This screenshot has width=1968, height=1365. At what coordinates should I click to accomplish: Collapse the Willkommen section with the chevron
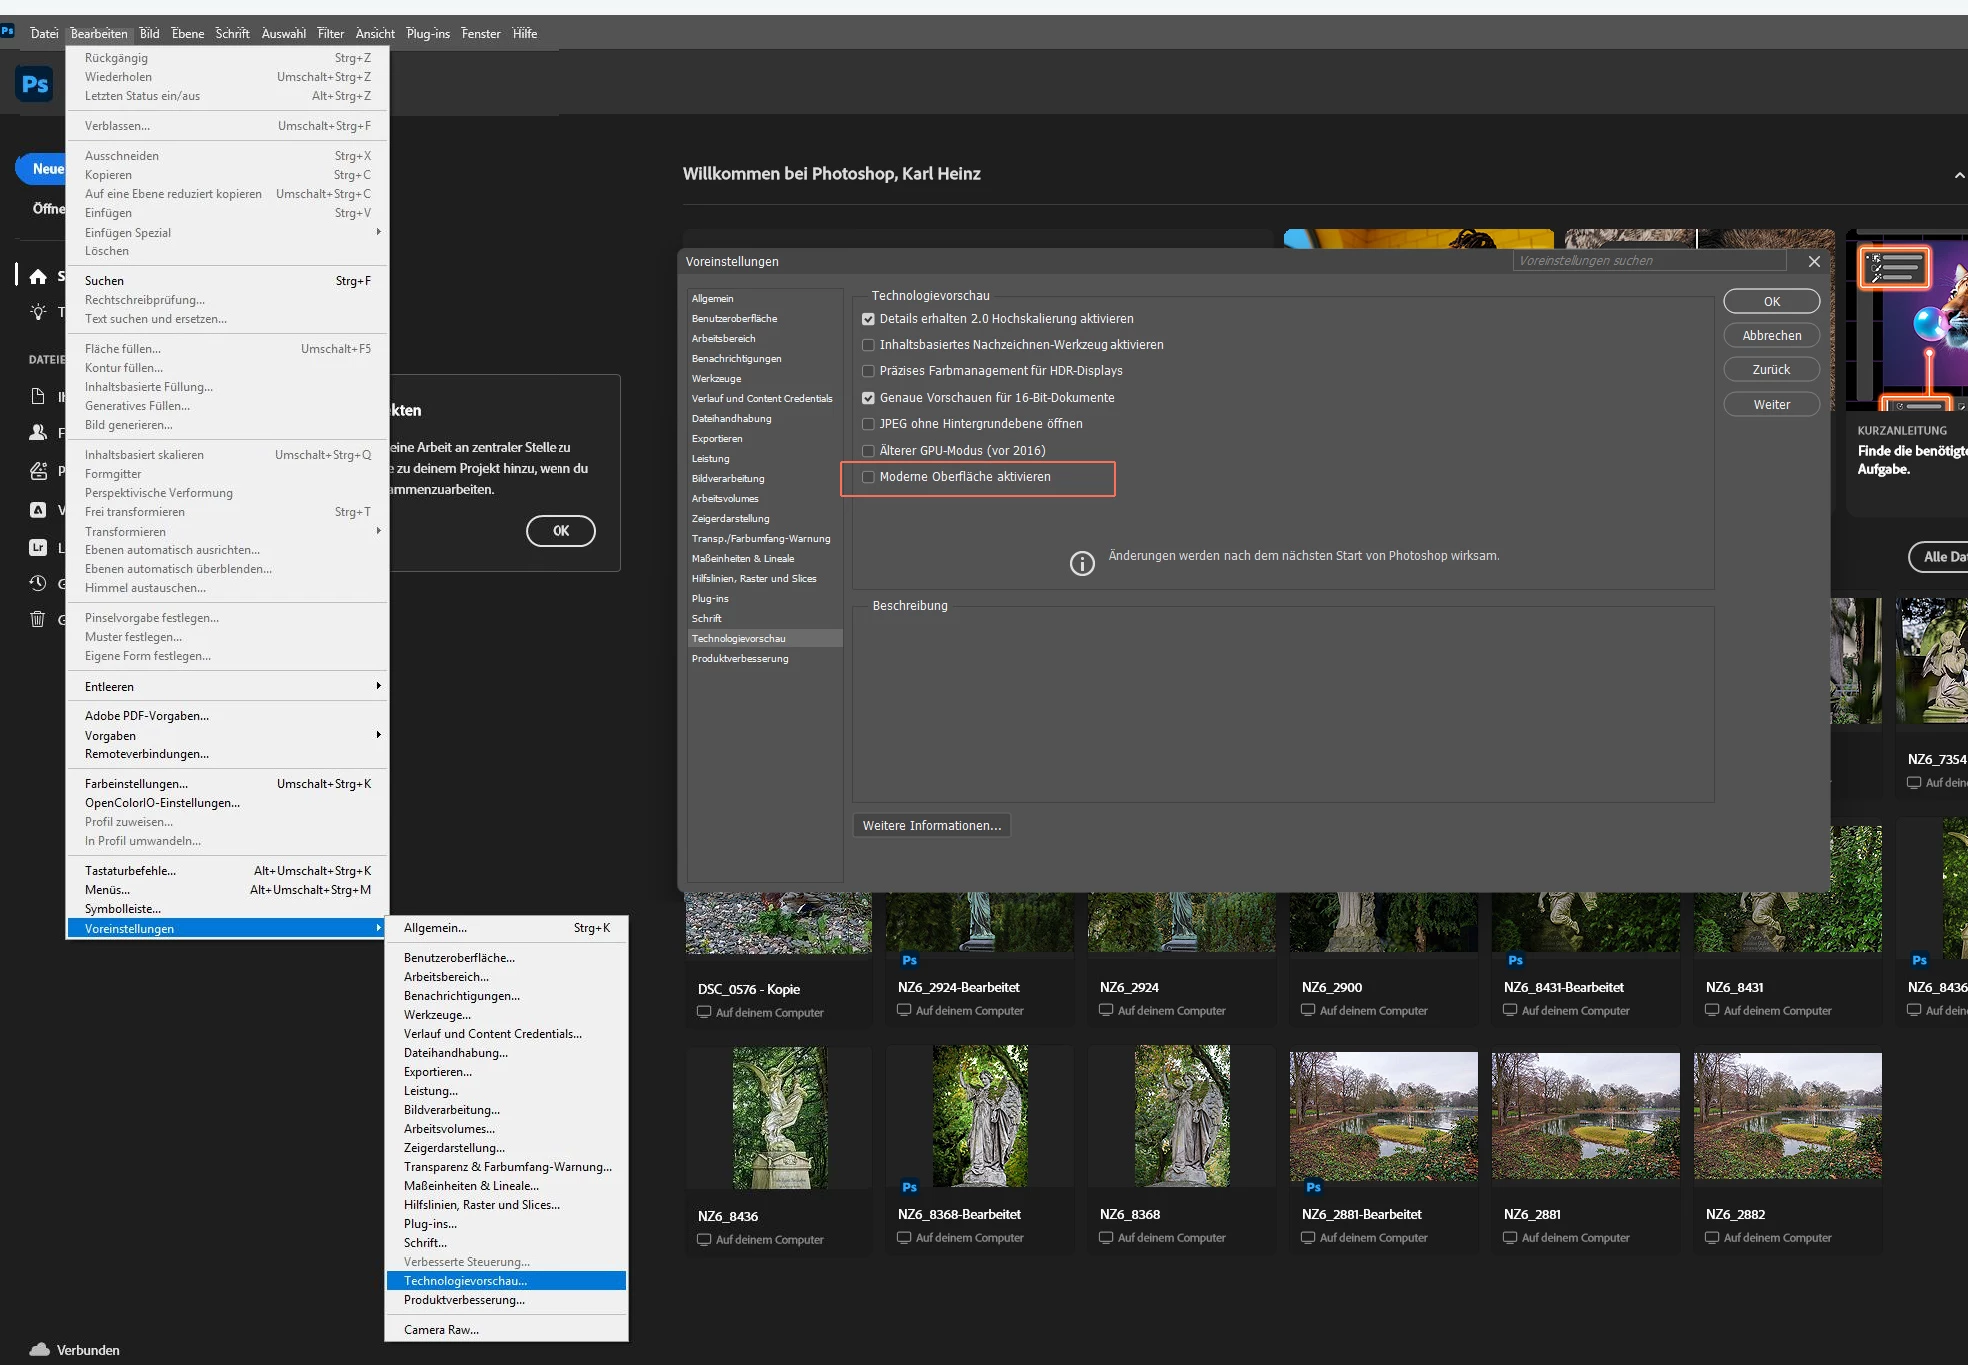point(1959,175)
